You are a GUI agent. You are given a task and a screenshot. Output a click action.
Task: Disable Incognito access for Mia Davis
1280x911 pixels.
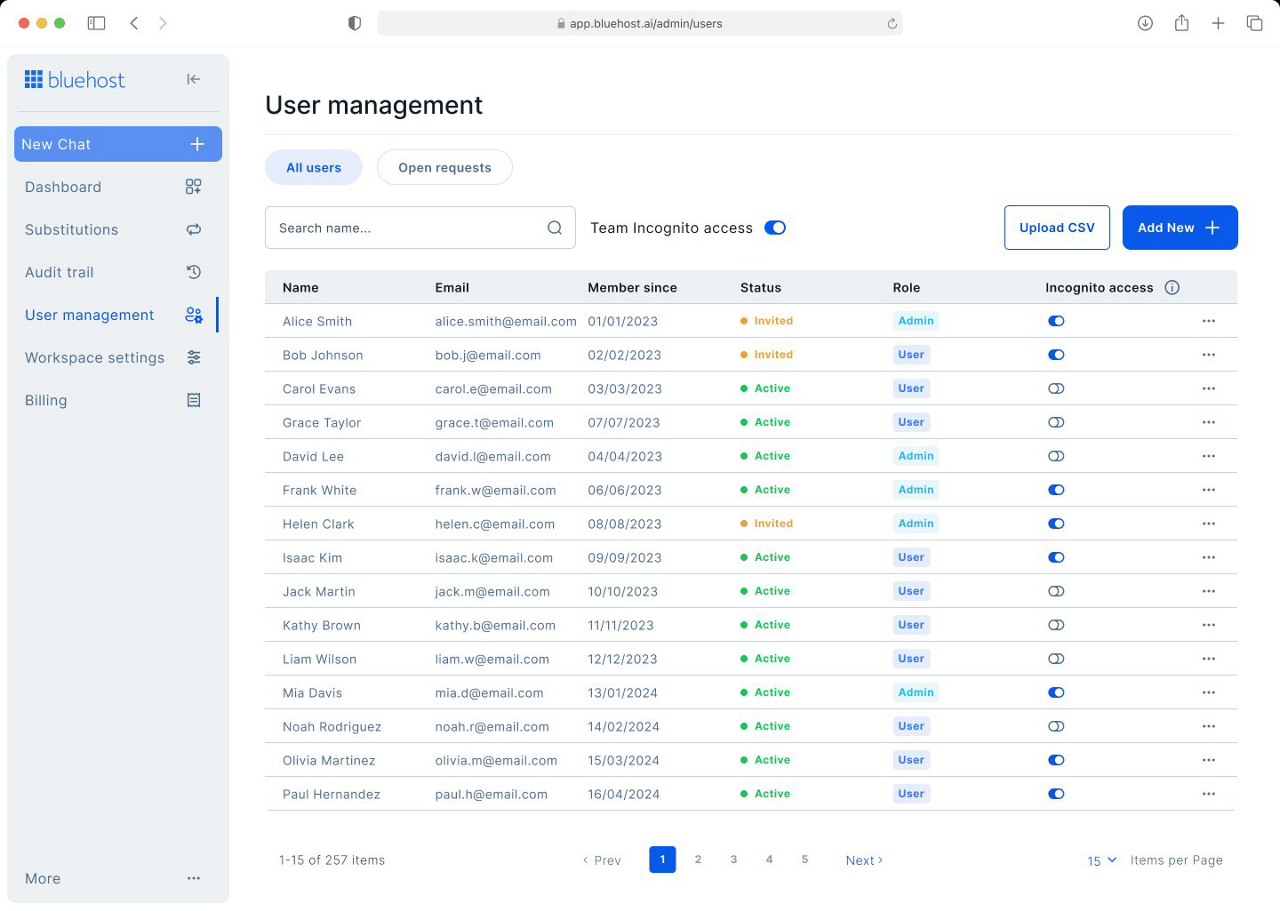(x=1056, y=692)
